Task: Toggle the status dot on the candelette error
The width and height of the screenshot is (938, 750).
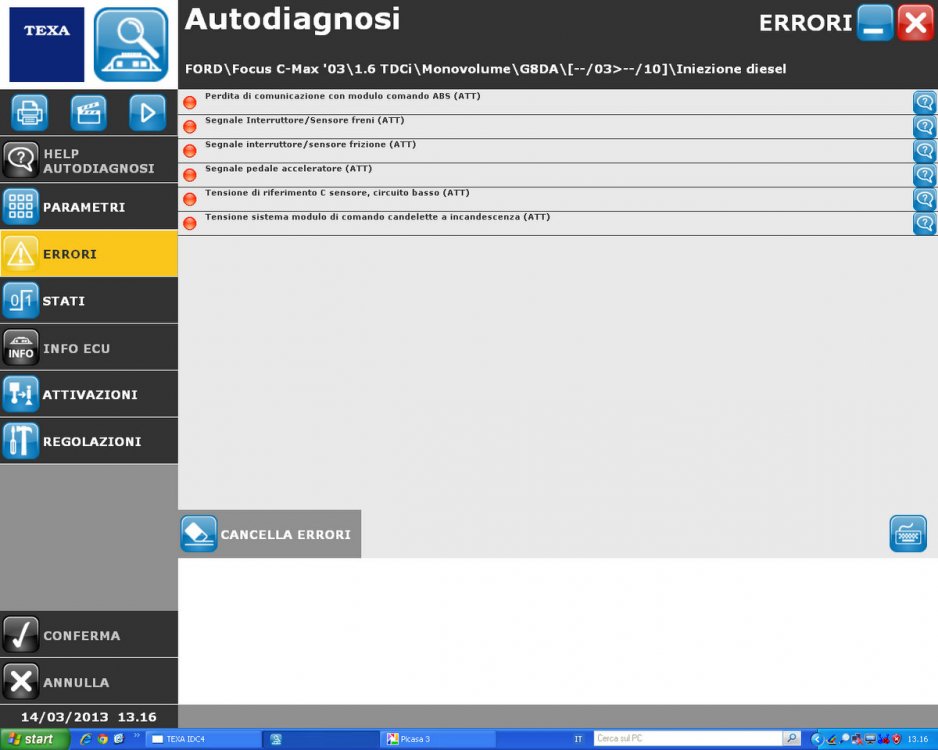Action: [189, 222]
